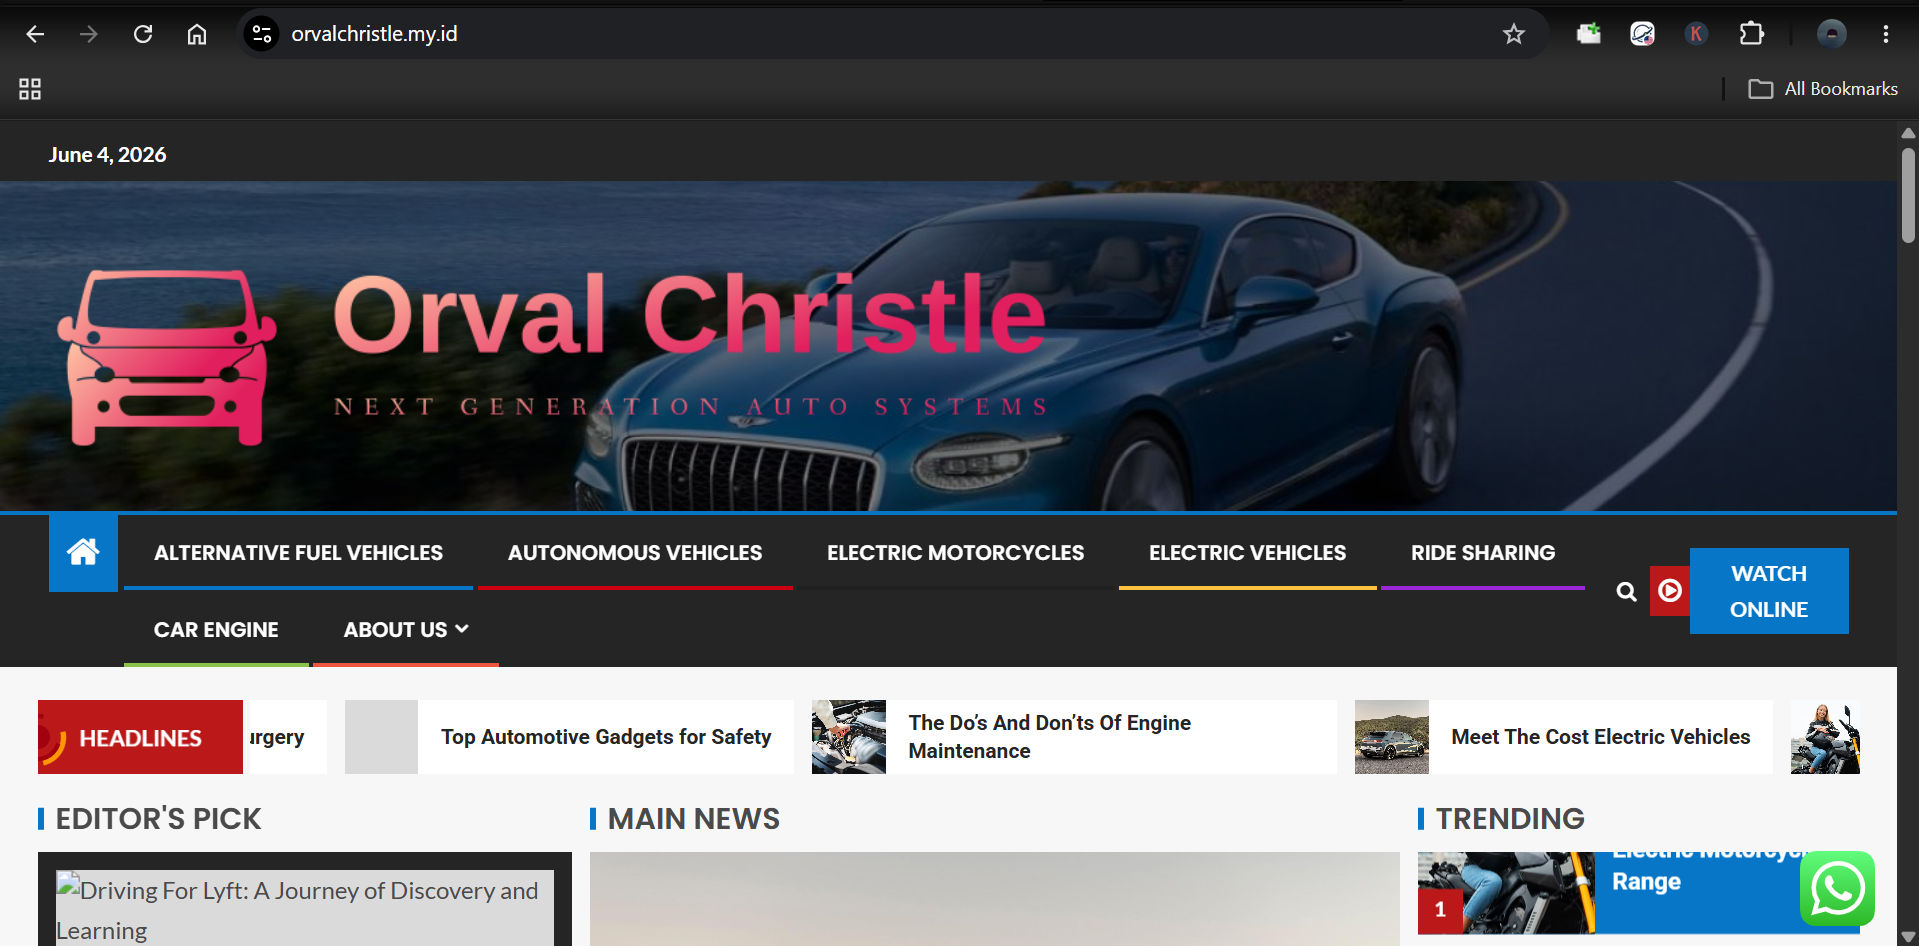This screenshot has height=946, width=1919.
Task: Click the red play circle icon
Action: (1670, 591)
